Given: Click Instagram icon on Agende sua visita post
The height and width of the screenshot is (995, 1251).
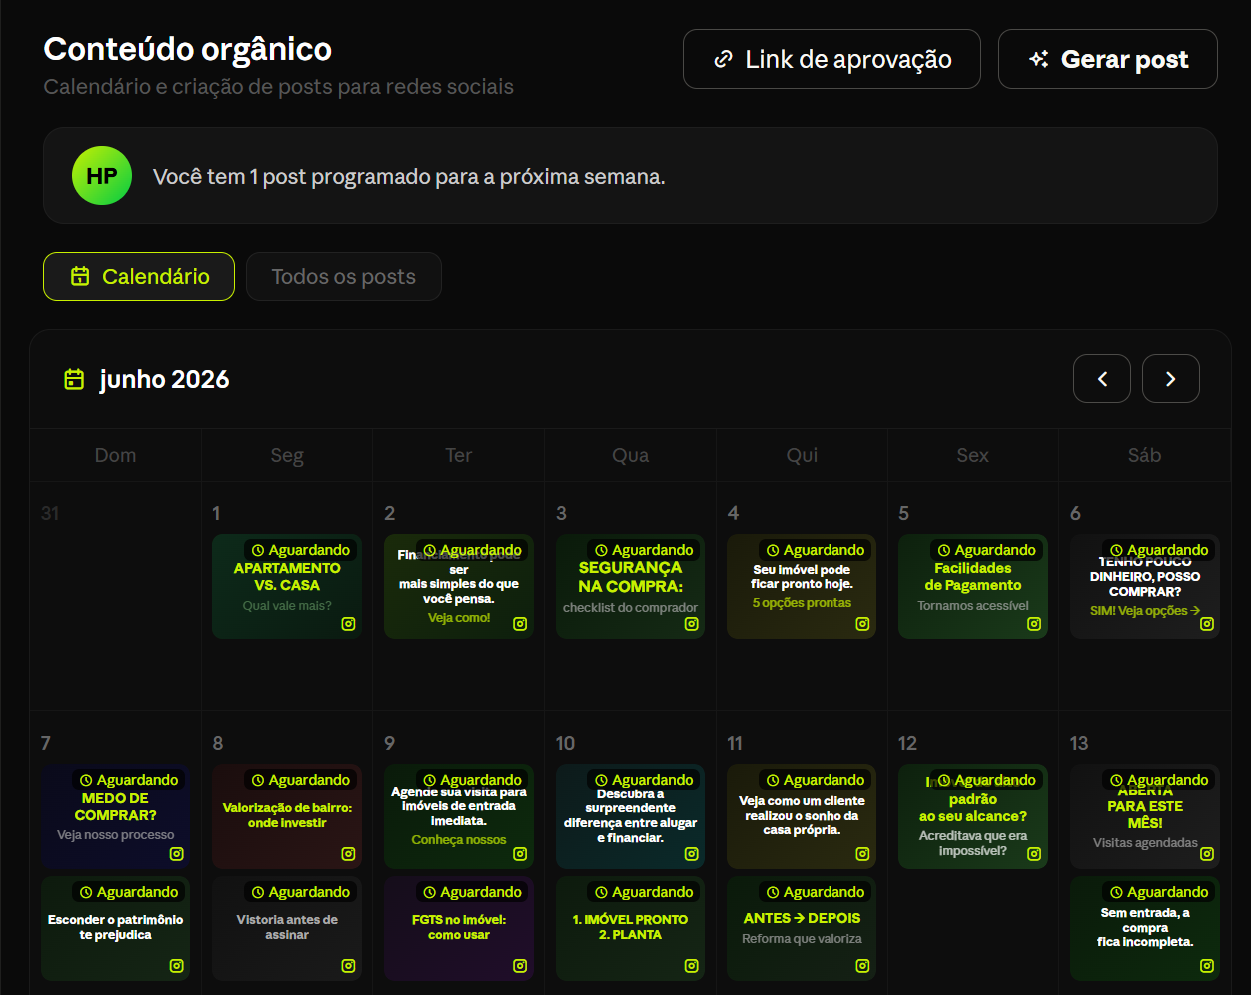Looking at the screenshot, I should tap(520, 854).
